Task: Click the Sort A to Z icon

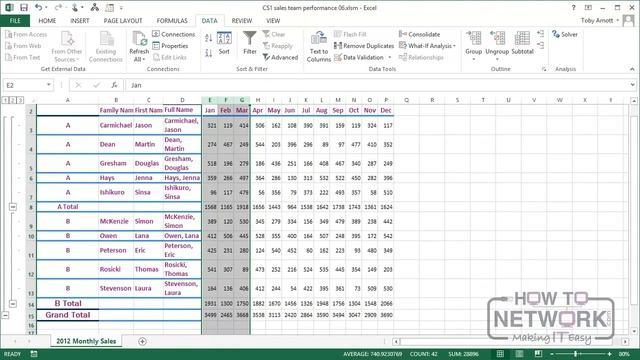Action: pyautogui.click(x=209, y=38)
